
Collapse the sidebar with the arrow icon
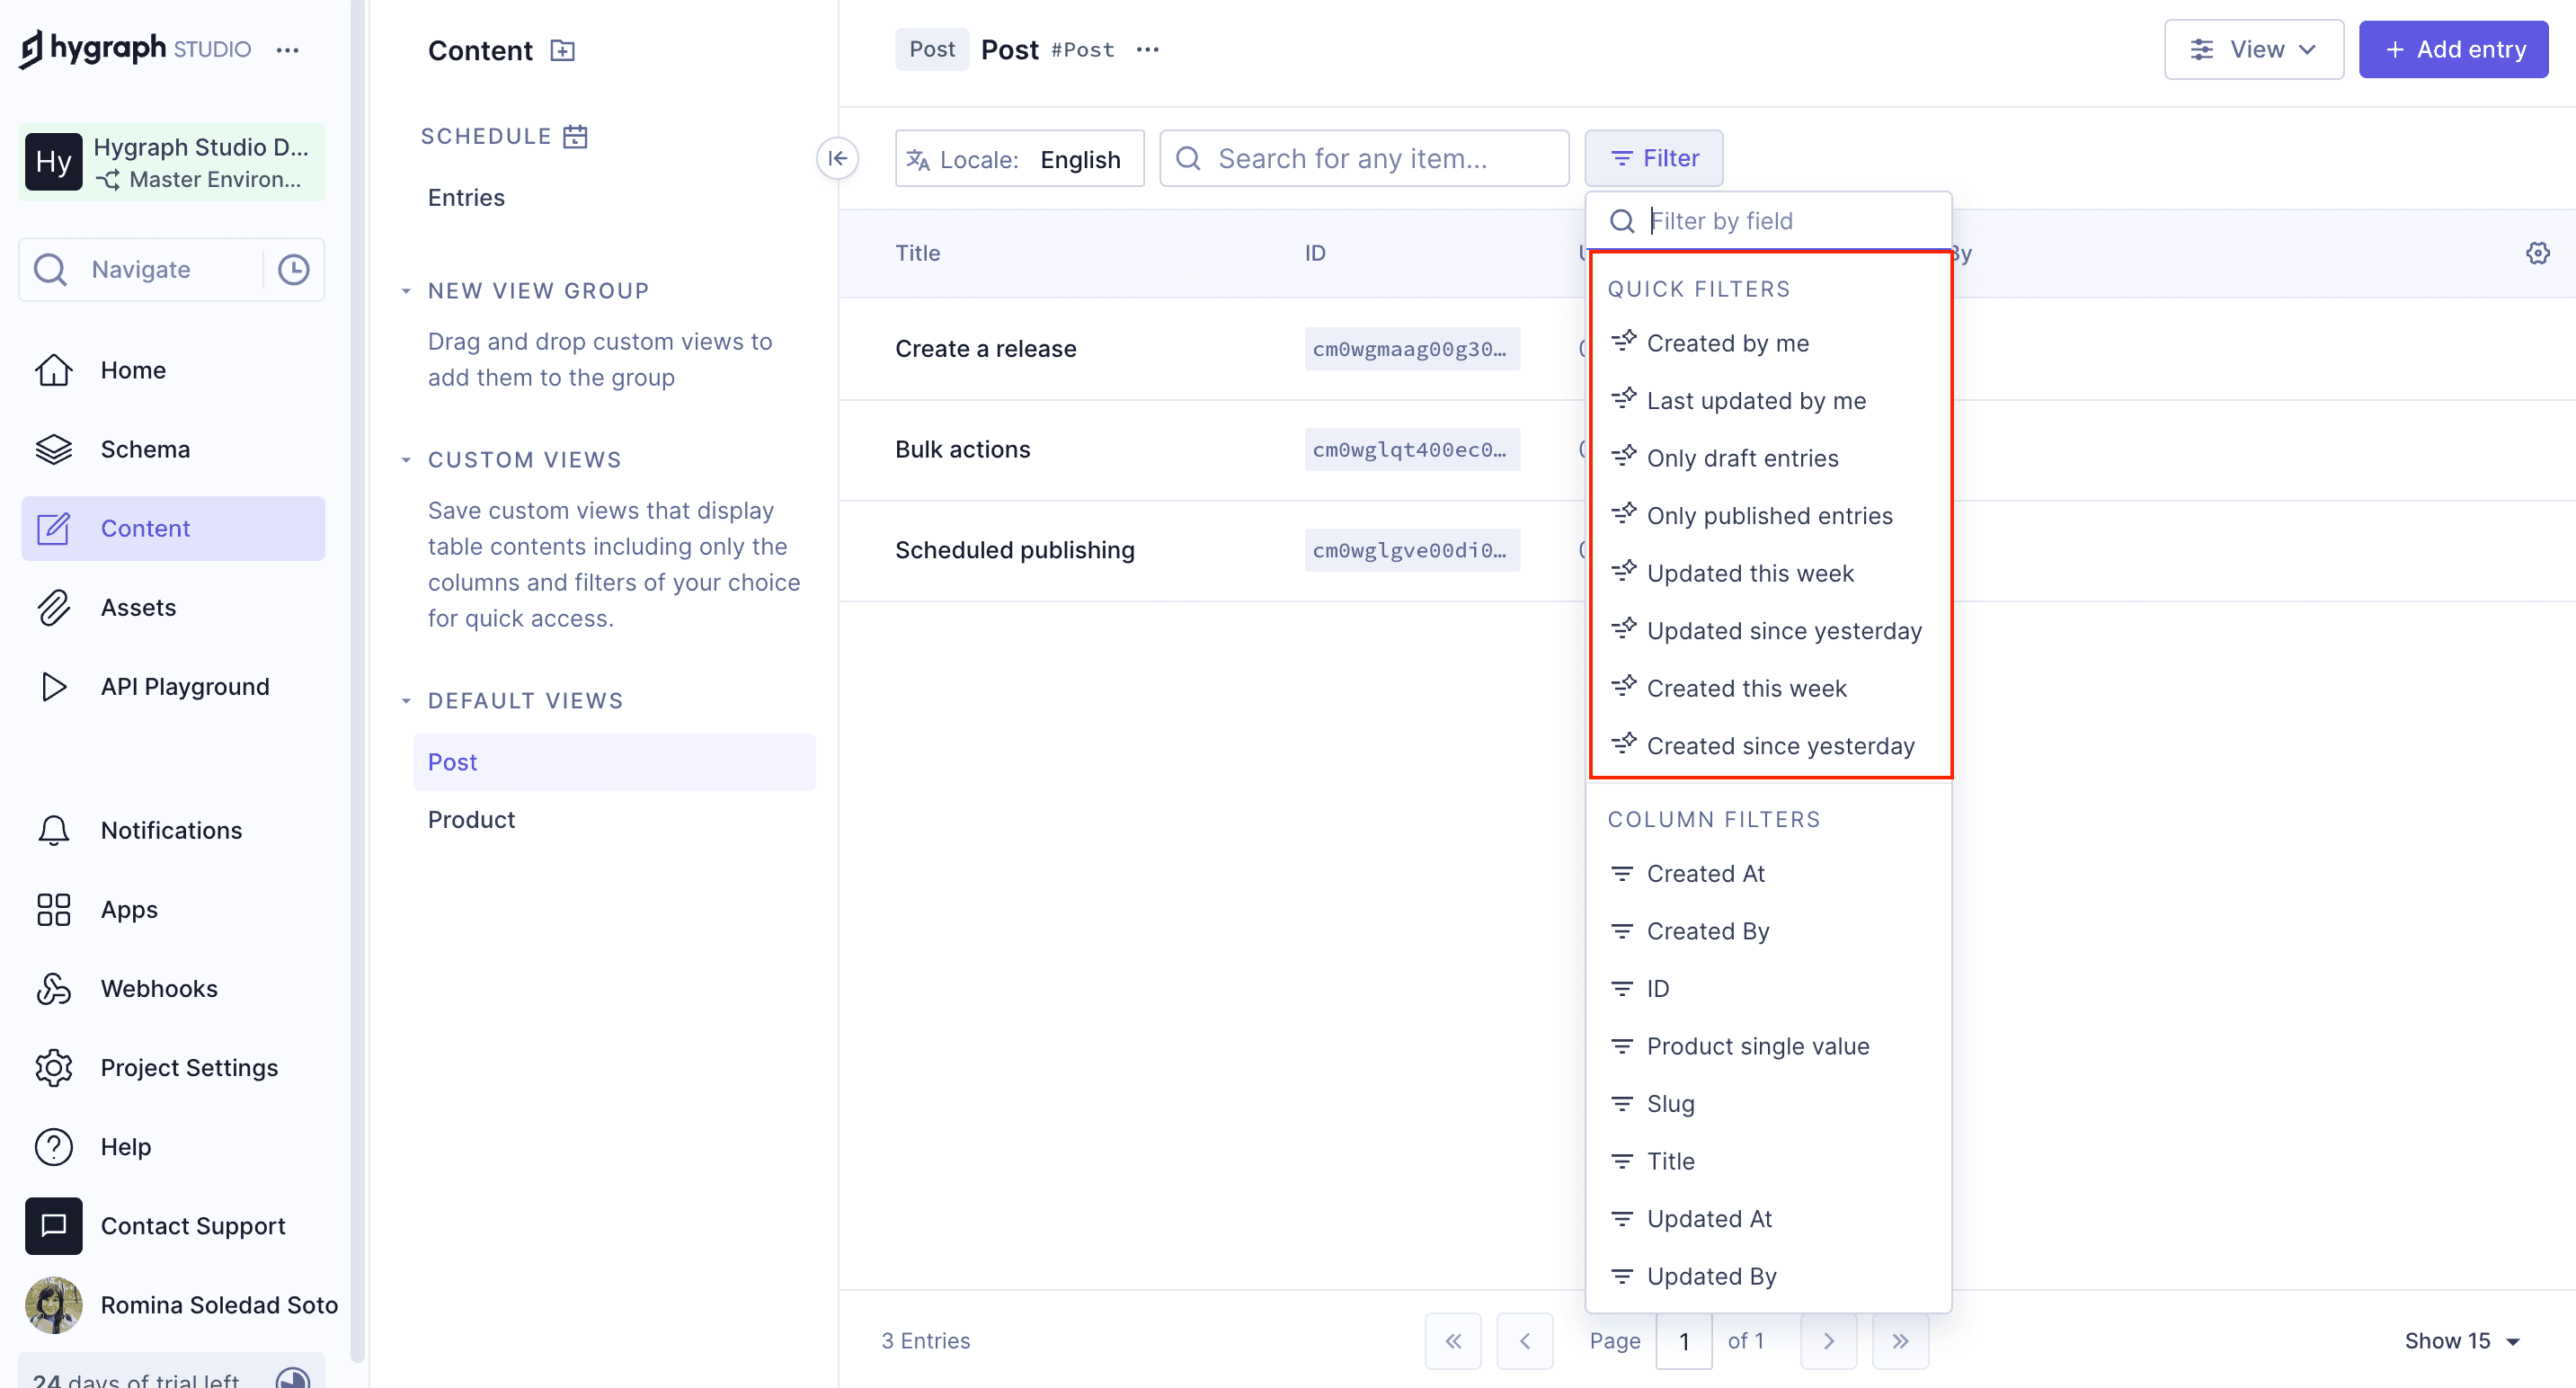(x=837, y=158)
